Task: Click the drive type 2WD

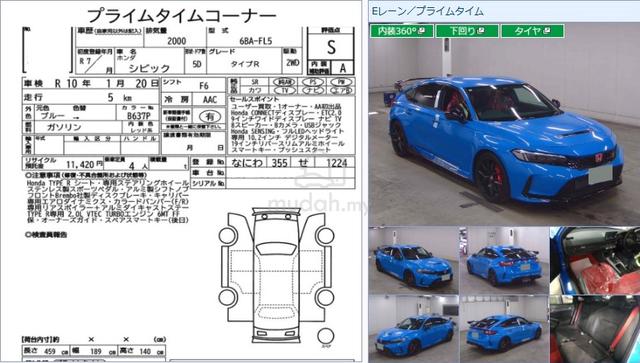Action: [292, 63]
